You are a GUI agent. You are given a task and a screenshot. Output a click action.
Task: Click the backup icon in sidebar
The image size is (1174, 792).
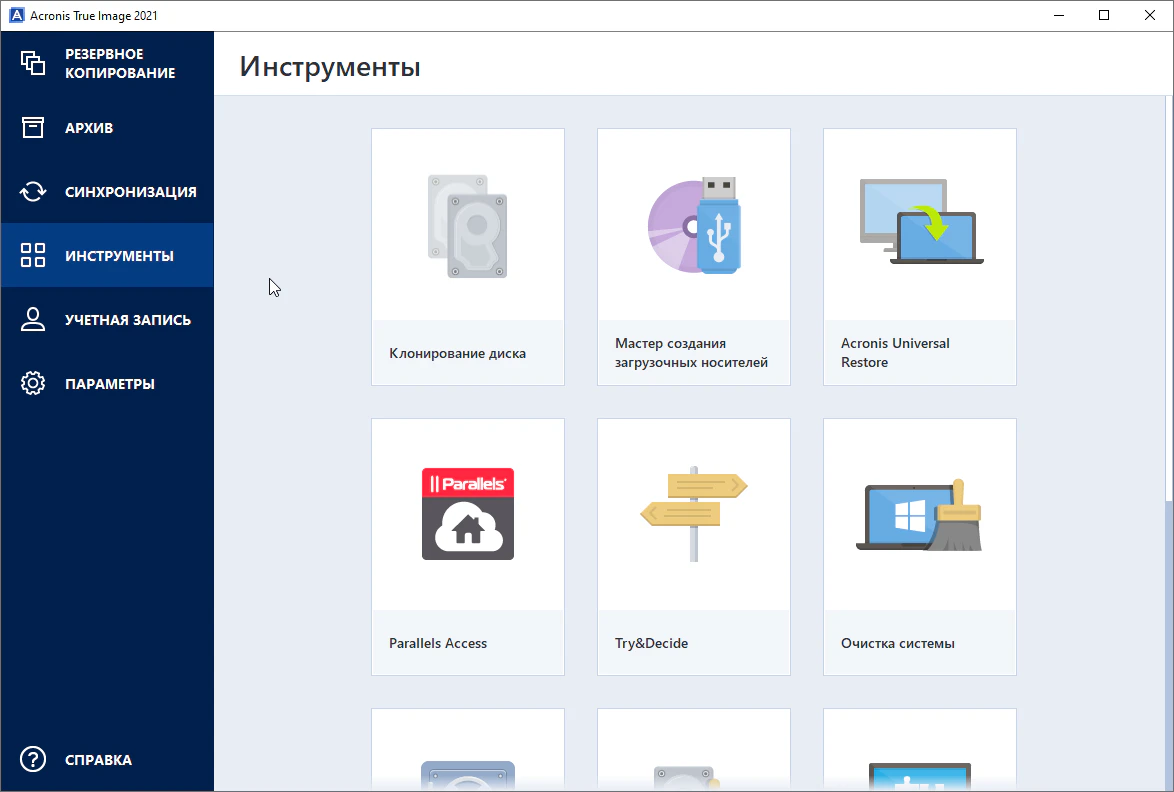(x=33, y=63)
